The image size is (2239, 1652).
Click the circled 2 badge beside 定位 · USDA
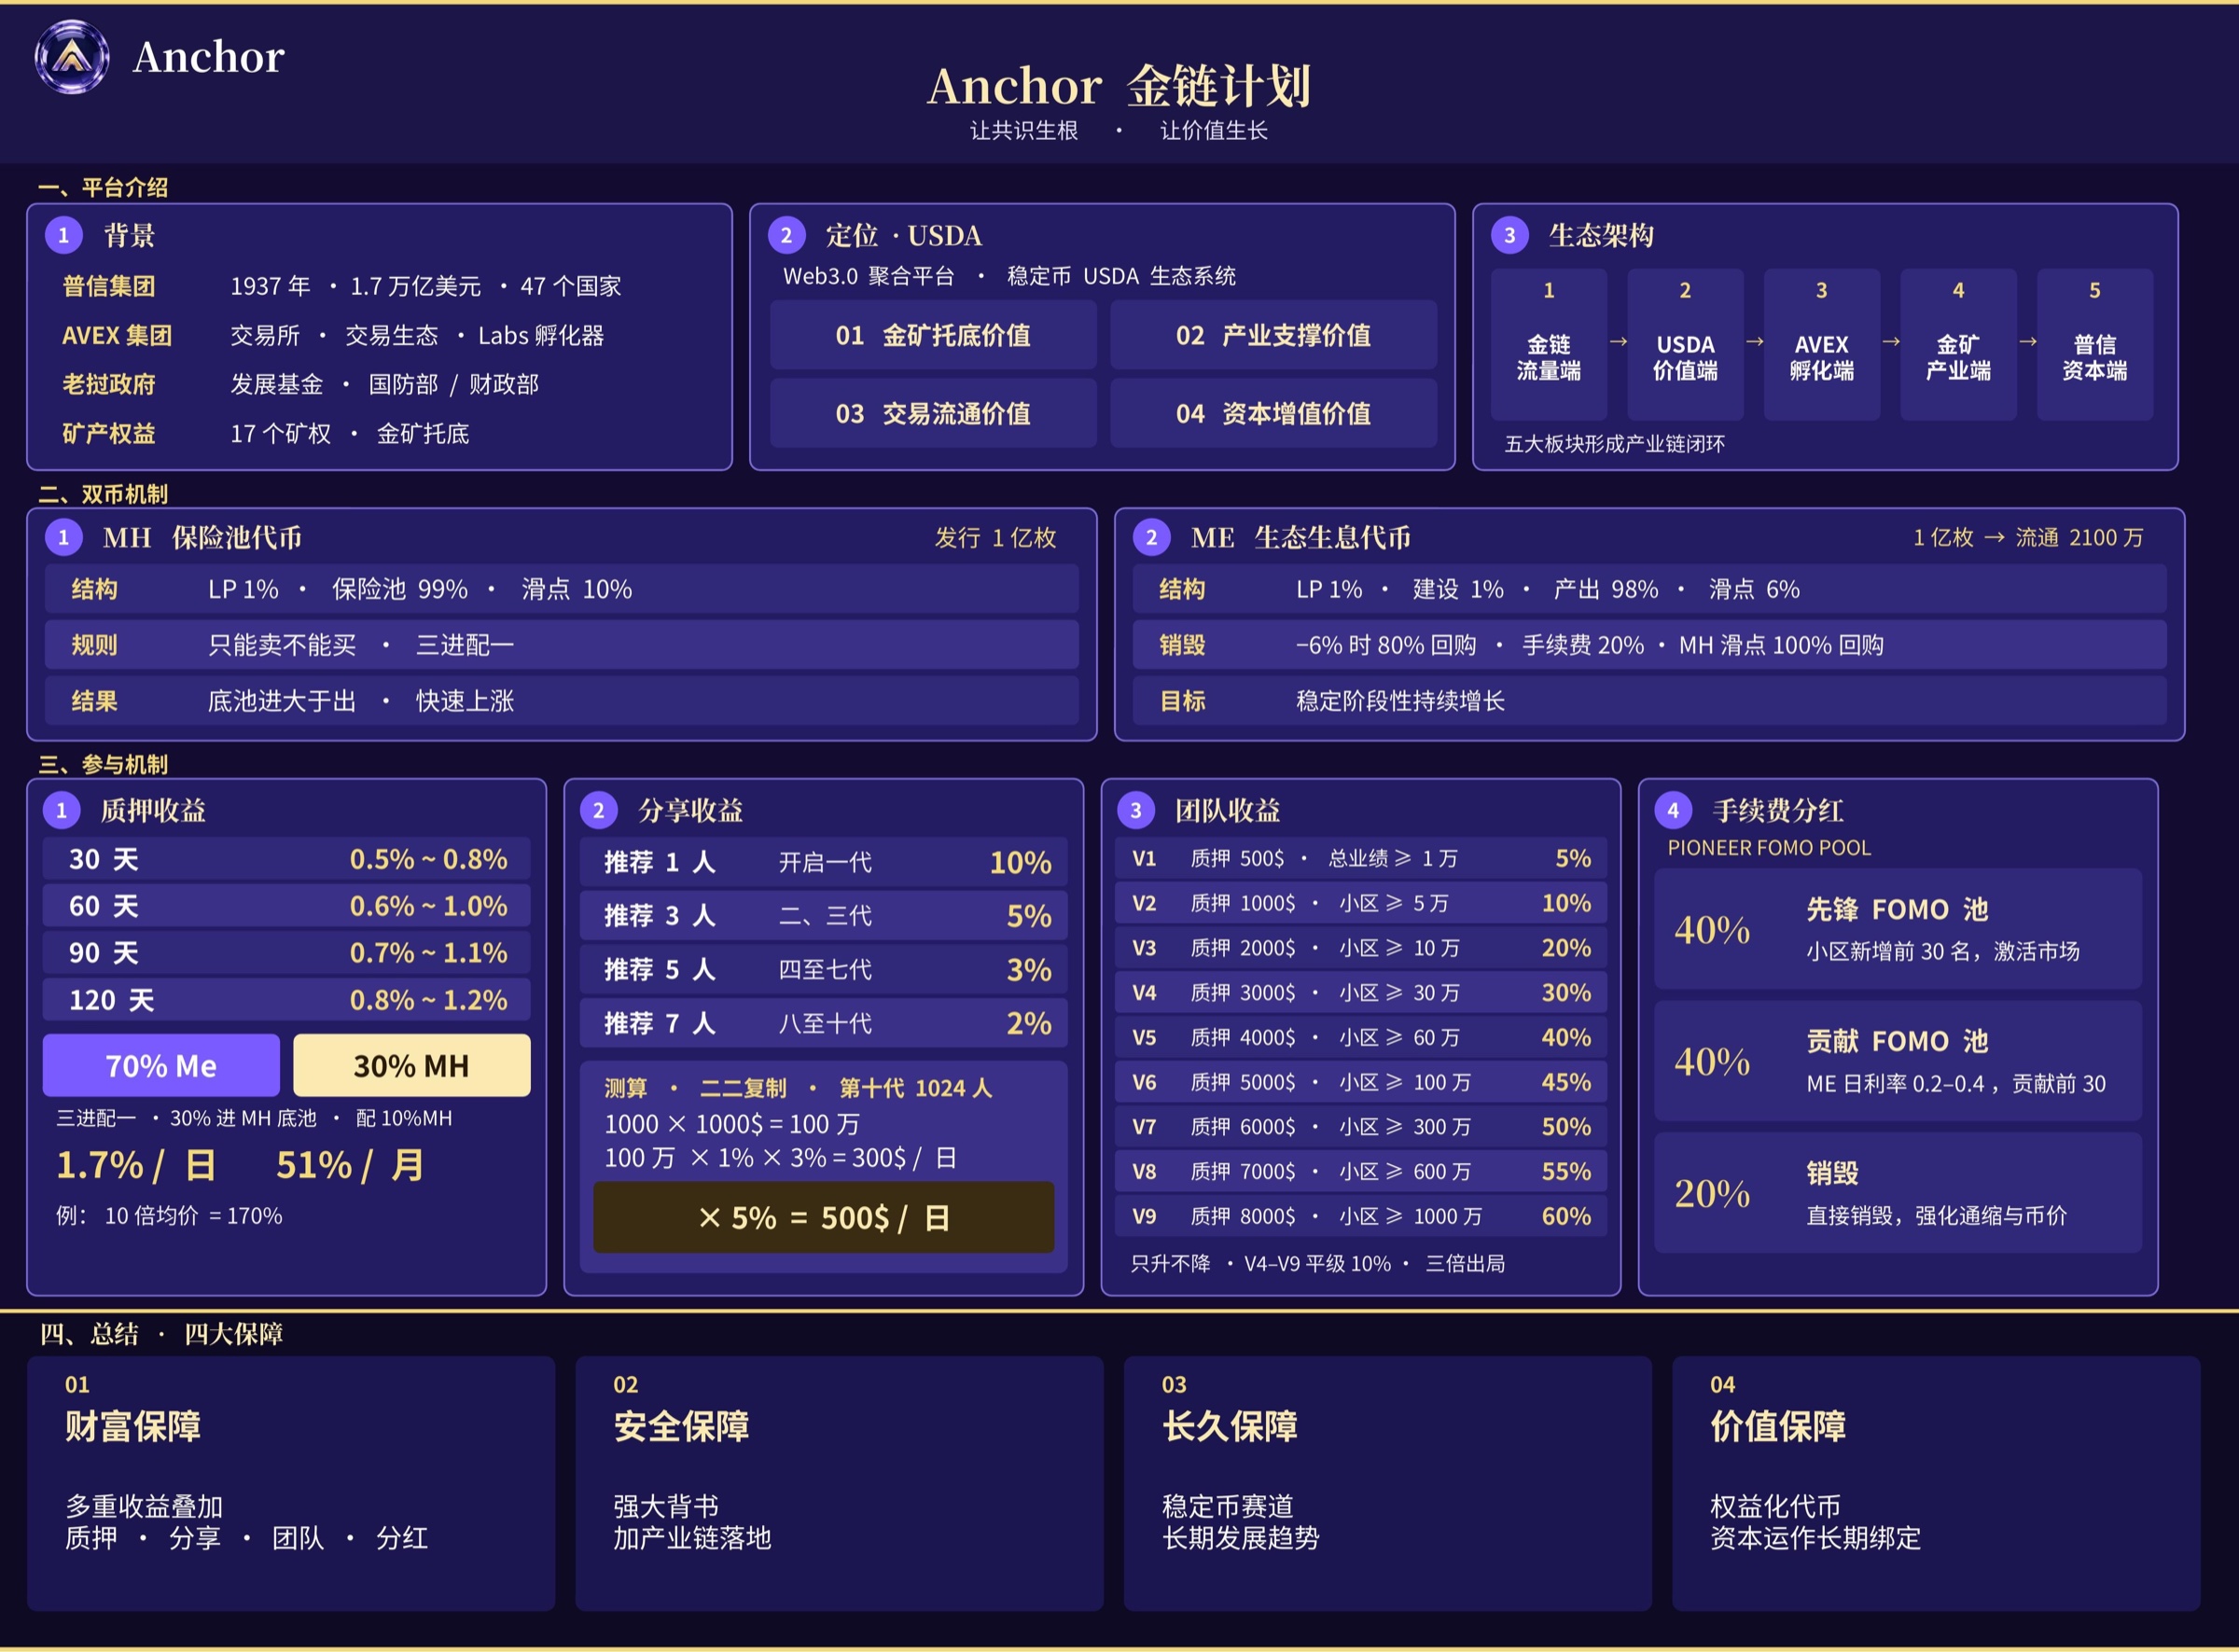coord(786,236)
